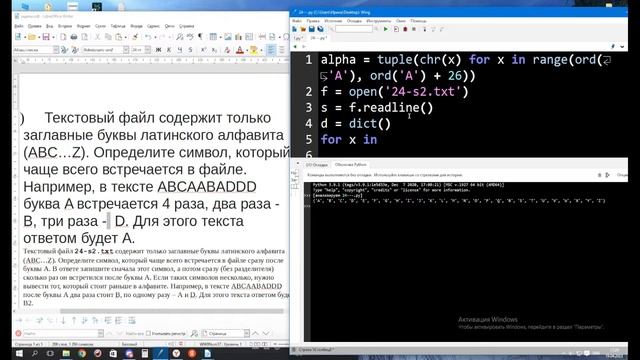Screen dimensions: 640x360
Task: Open the Страница navigate-by dropdown
Action: pos(247,333)
